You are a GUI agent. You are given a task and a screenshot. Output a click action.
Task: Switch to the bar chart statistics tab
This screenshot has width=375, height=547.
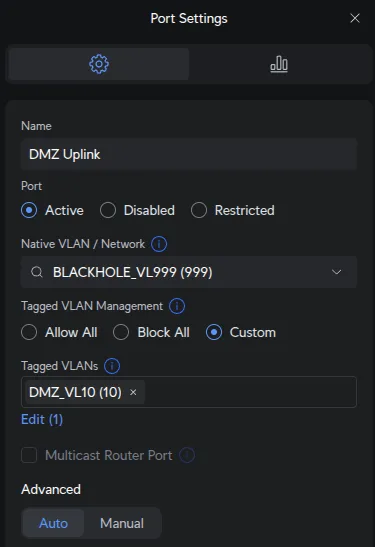click(279, 64)
